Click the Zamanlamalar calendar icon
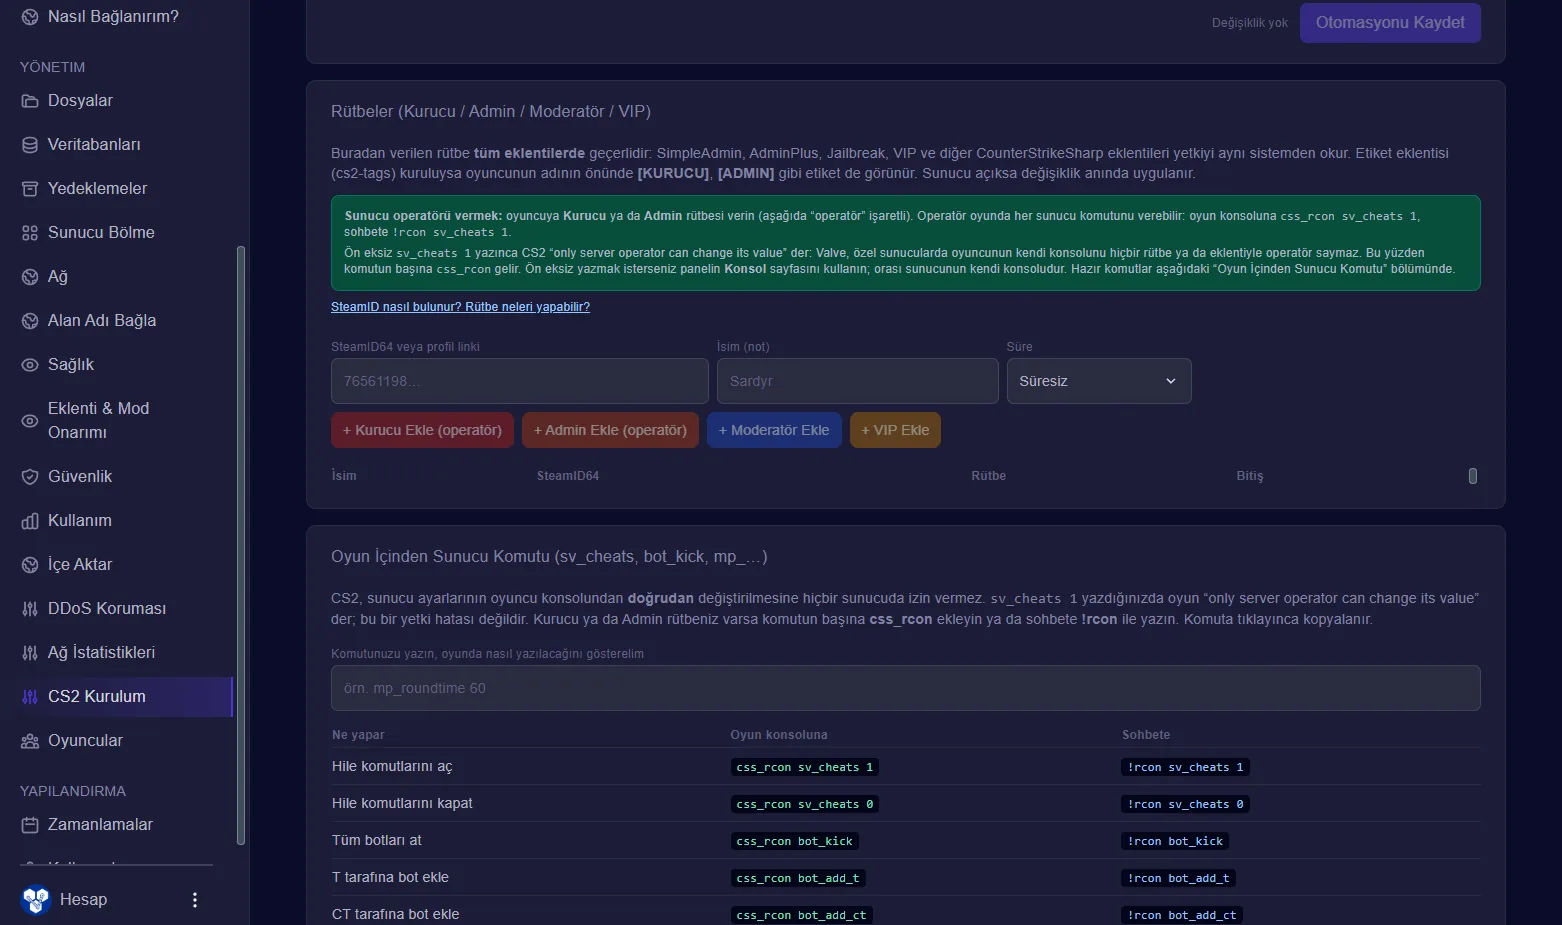The width and height of the screenshot is (1562, 925). pos(30,825)
